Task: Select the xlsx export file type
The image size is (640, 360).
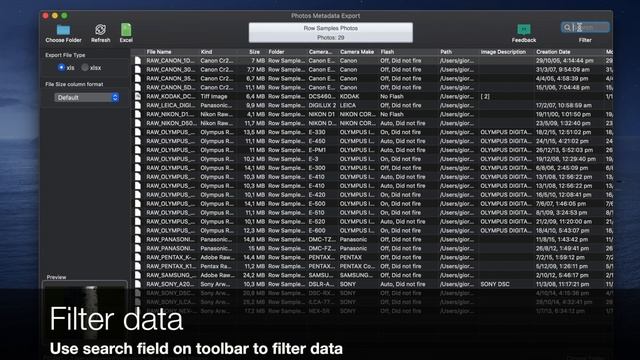Action: tap(85, 67)
